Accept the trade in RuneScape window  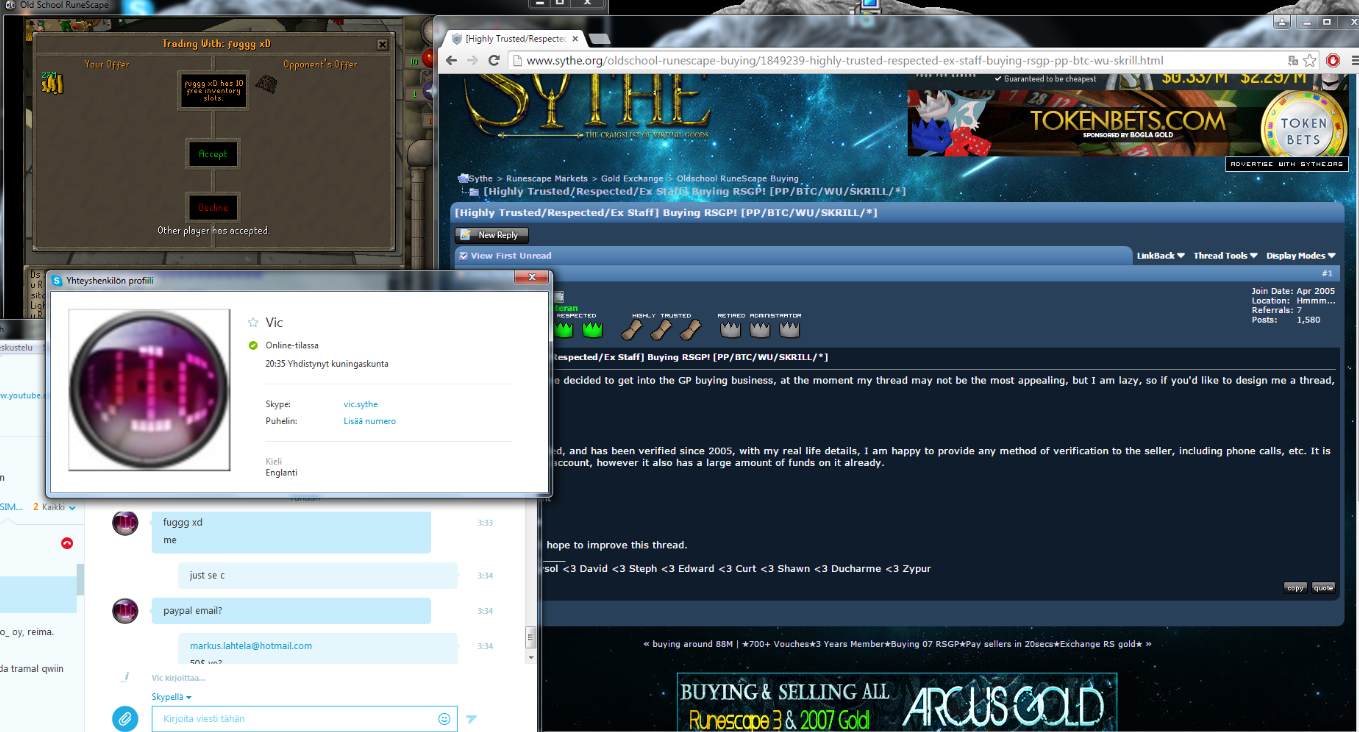click(x=213, y=154)
